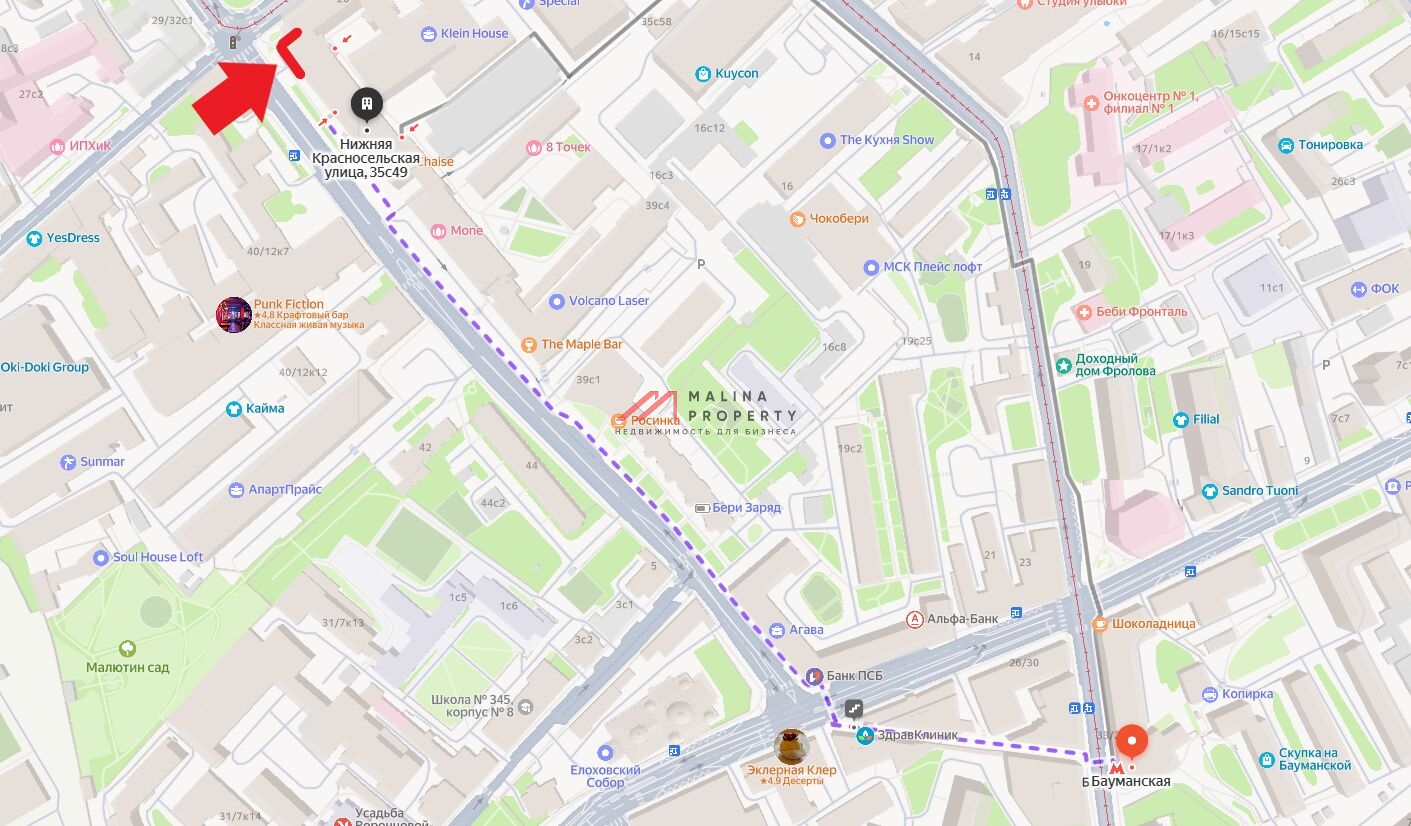This screenshot has width=1411, height=826.
Task: Click The Кухня Show place marker
Action: [x=827, y=141]
